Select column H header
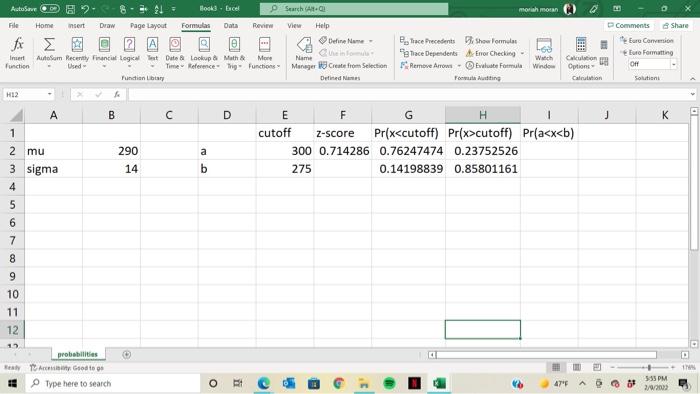 [x=483, y=115]
